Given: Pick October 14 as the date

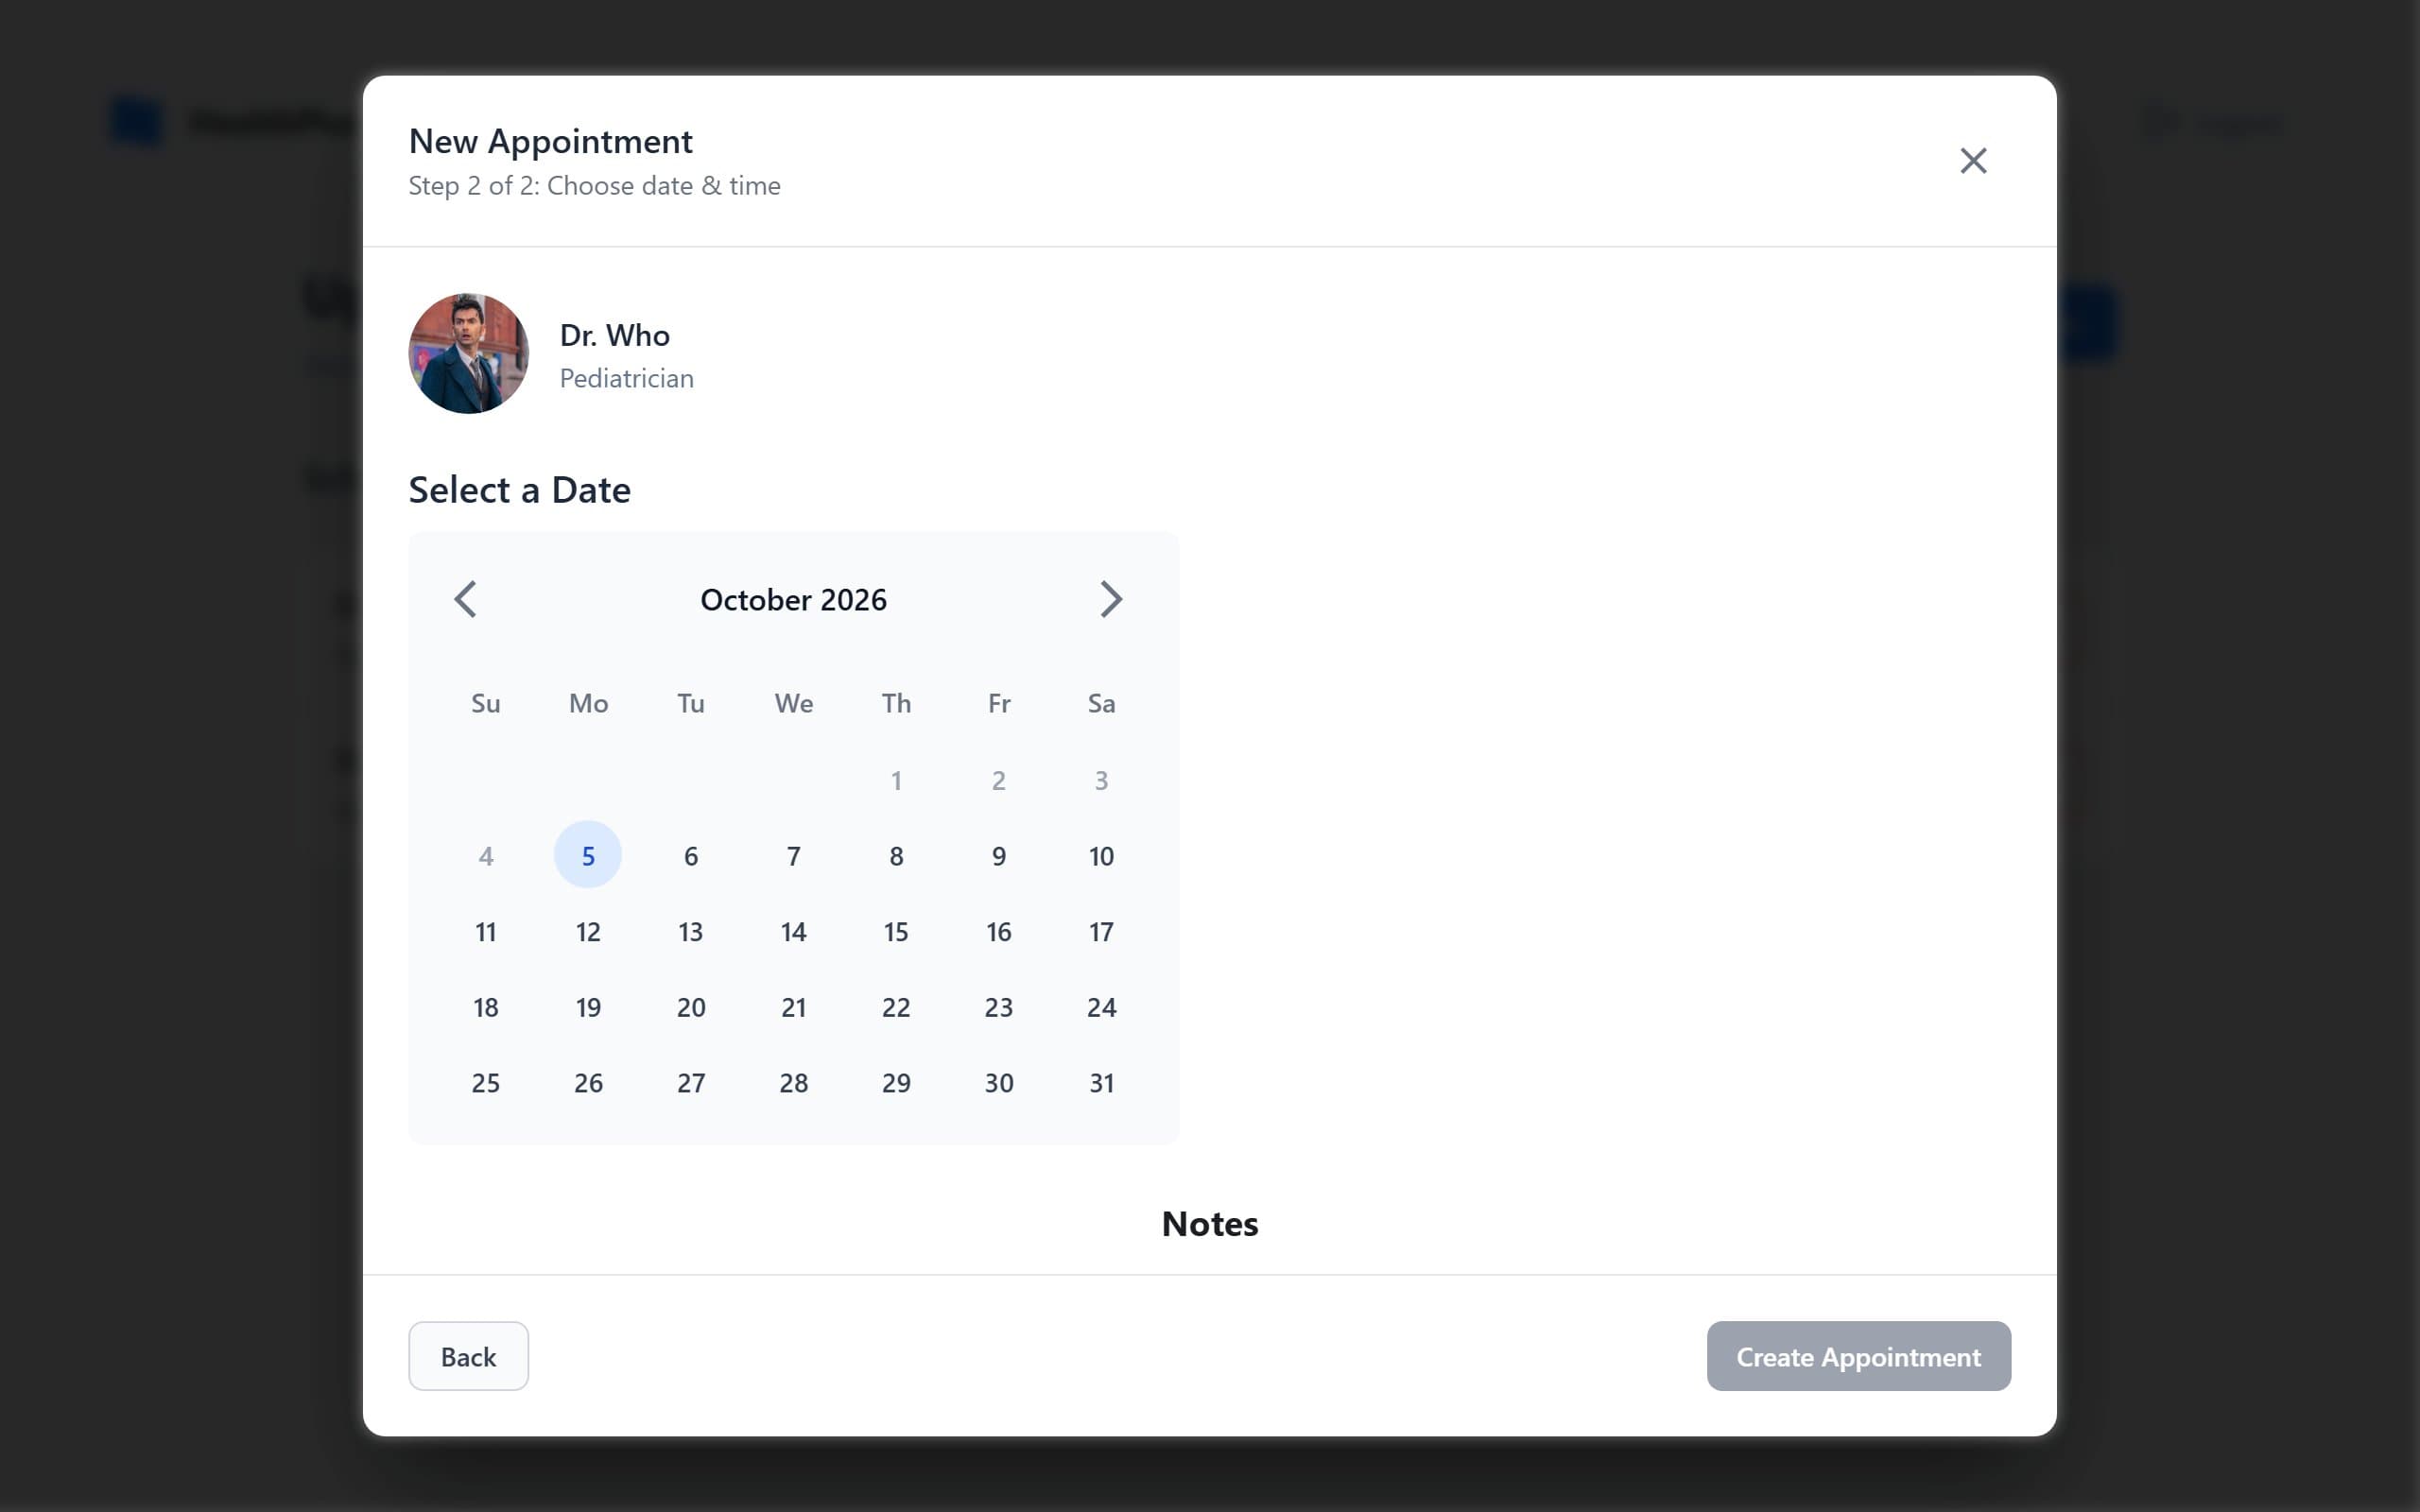Looking at the screenshot, I should point(794,931).
